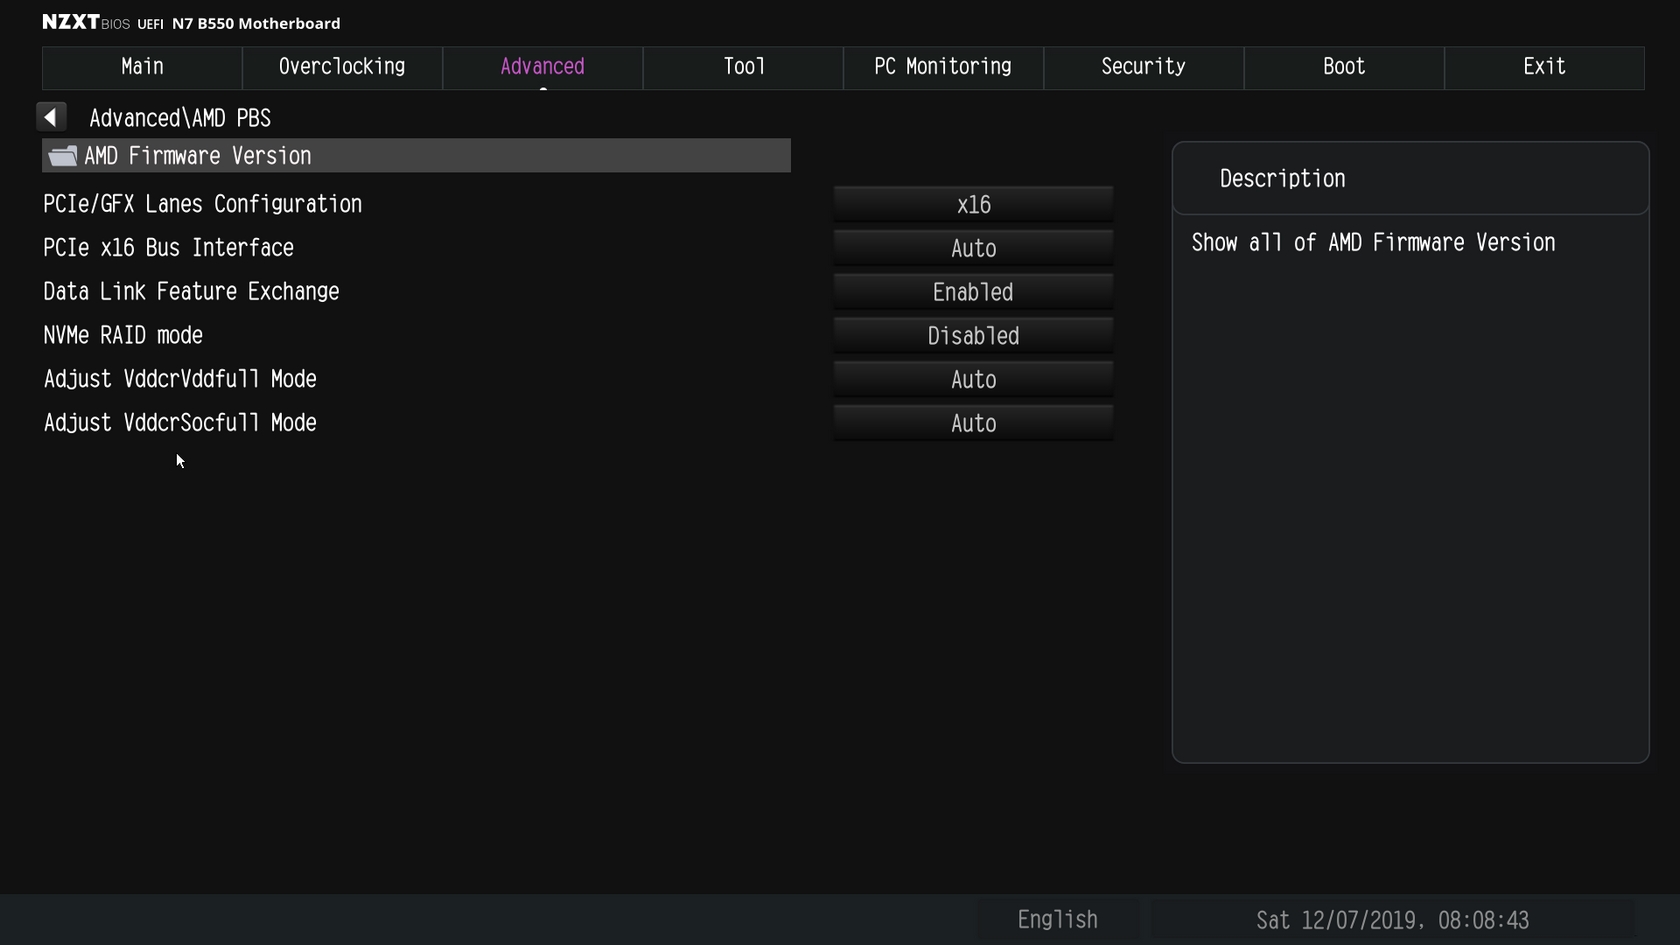Open the AMD Firmware Version folder icon
Image resolution: width=1680 pixels, height=945 pixels.
coord(63,156)
